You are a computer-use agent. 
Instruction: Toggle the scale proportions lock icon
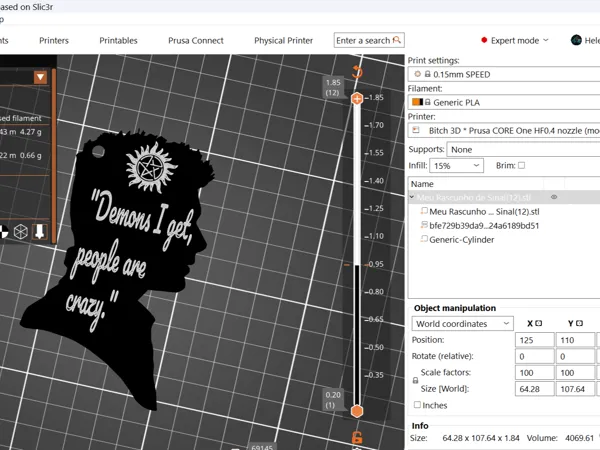click(415, 381)
